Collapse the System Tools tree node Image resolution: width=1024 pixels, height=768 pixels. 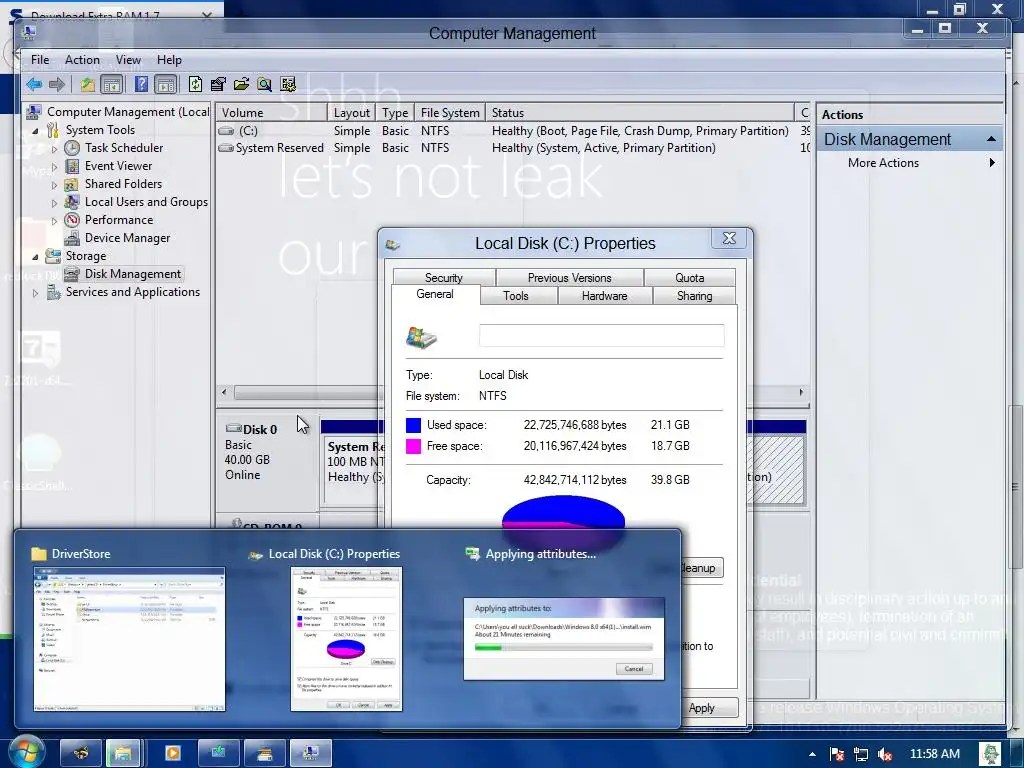35,131
